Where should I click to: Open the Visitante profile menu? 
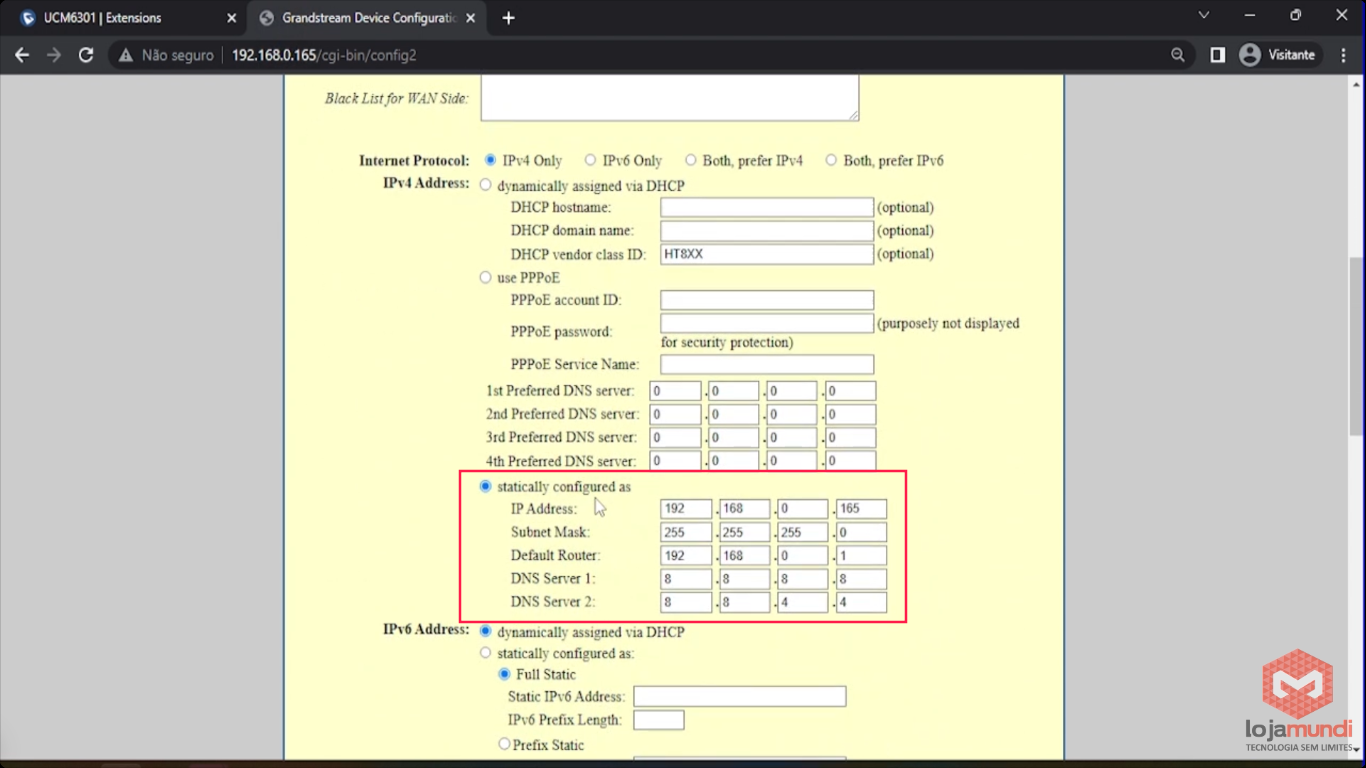1277,55
